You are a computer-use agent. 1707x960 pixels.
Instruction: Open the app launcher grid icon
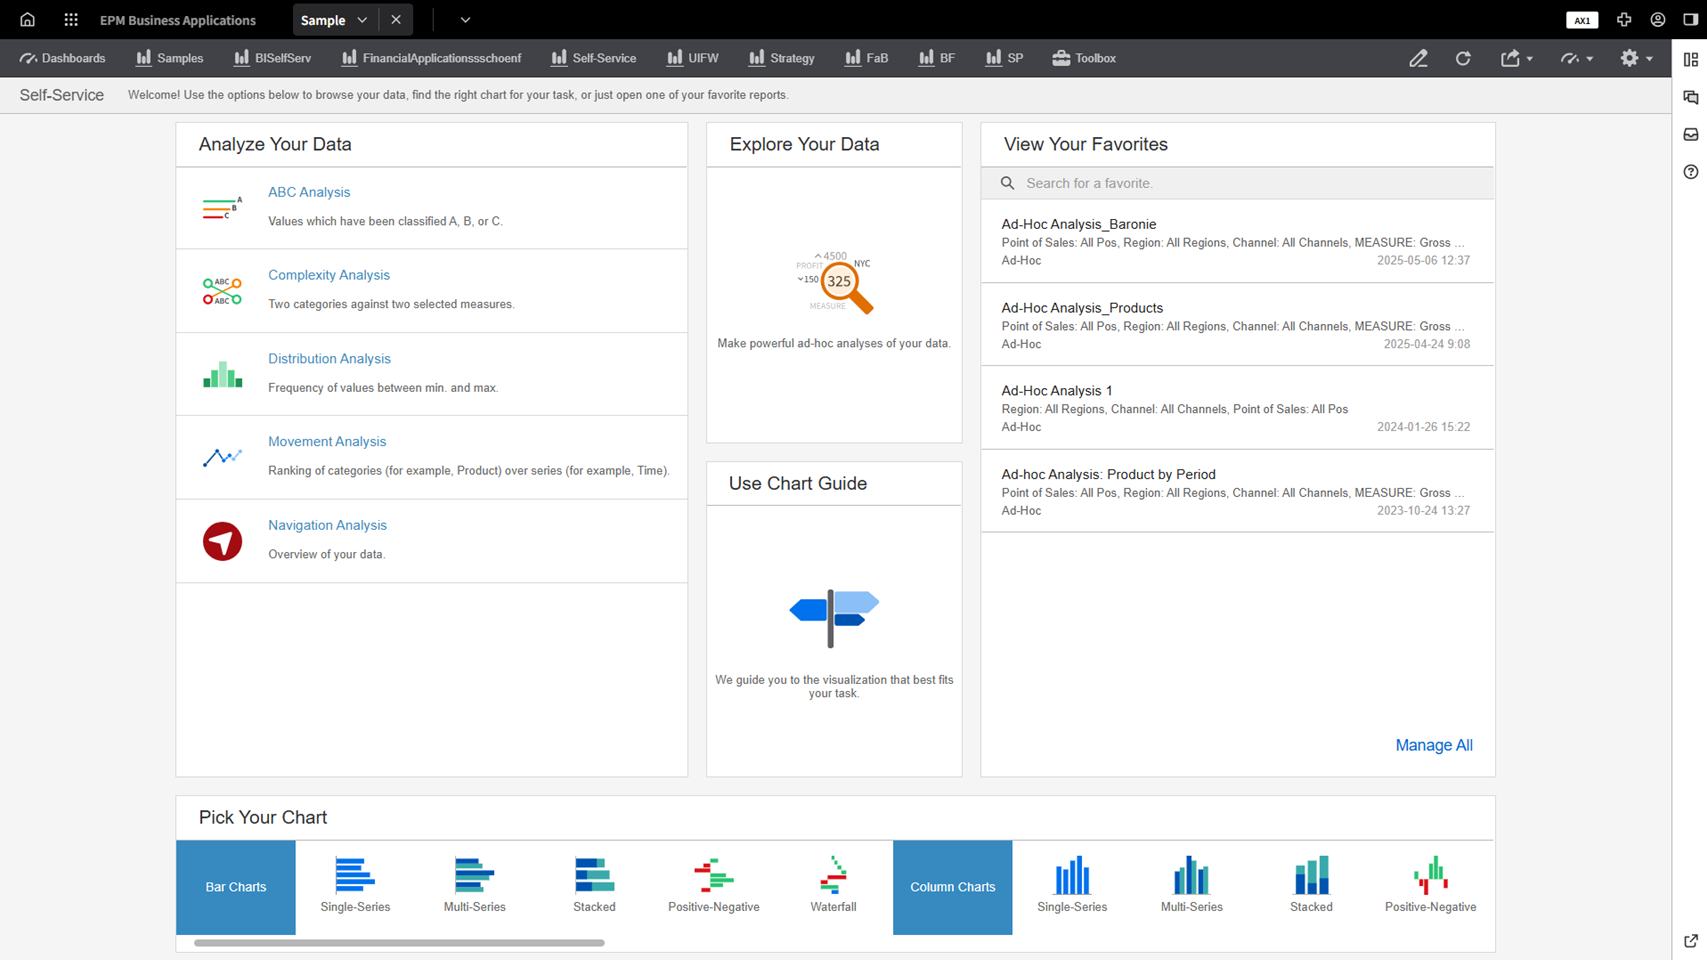[x=71, y=20]
